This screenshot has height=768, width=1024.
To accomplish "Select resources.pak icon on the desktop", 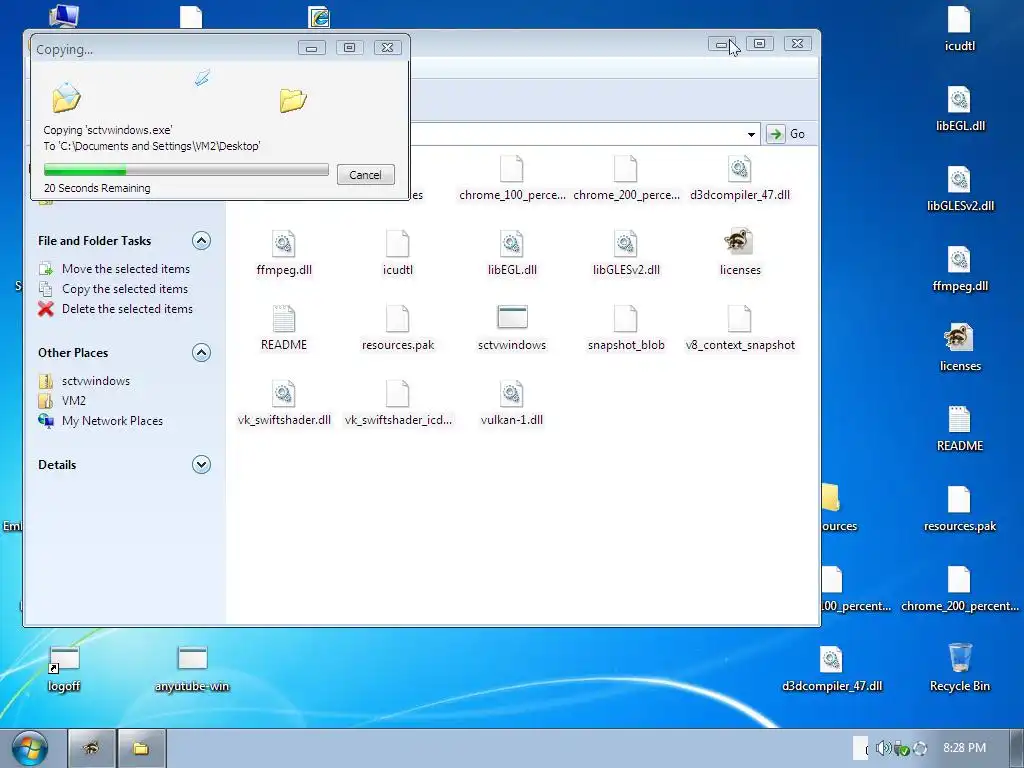I will 959,509.
